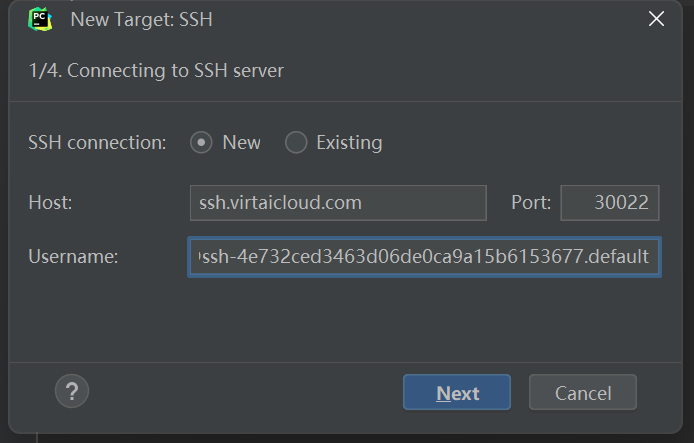
Task: Click inside the Username text field
Action: (x=424, y=257)
